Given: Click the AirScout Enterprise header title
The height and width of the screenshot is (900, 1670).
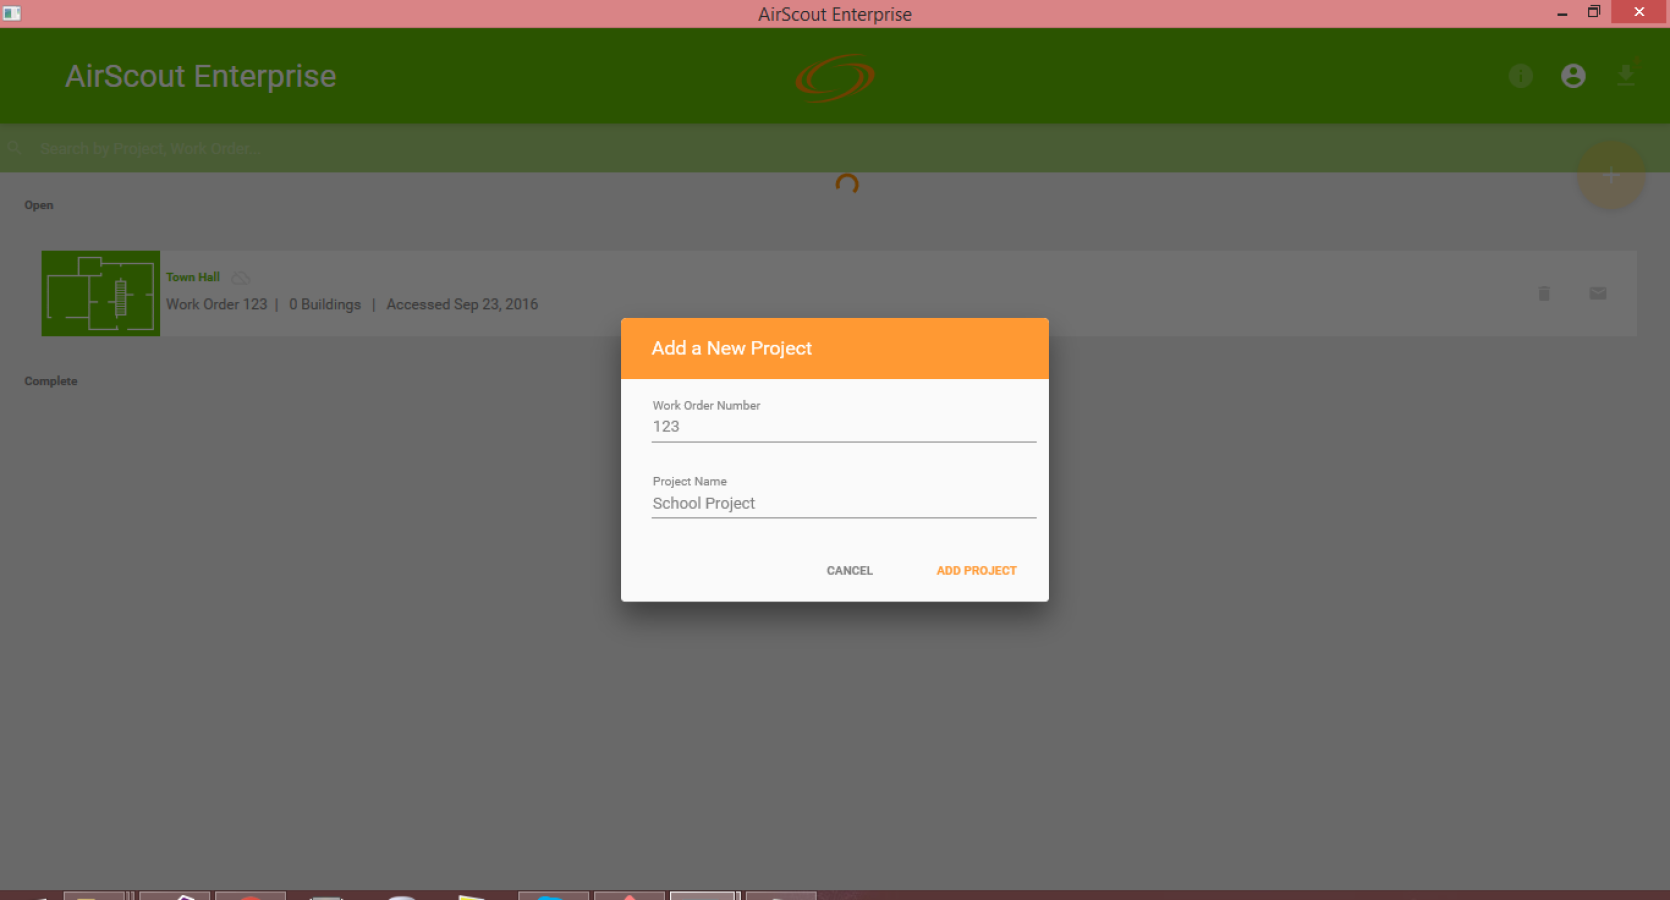Looking at the screenshot, I should (201, 76).
